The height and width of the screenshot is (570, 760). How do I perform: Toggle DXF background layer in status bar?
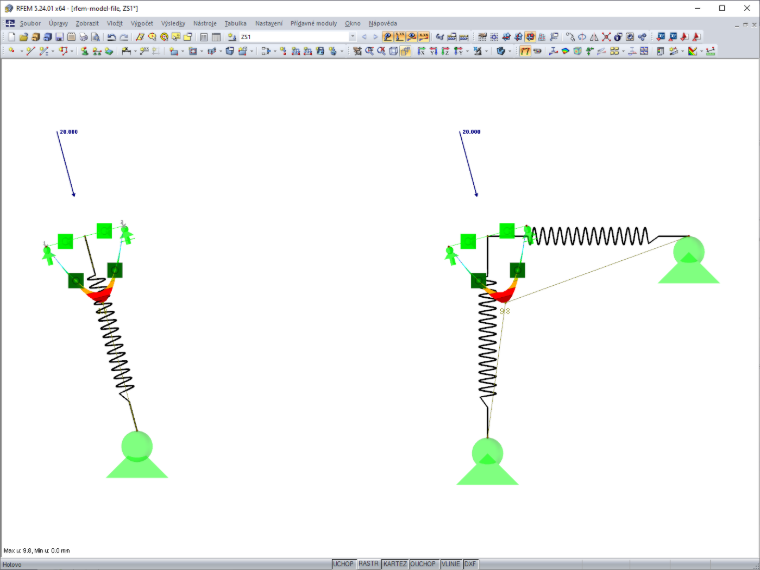coord(471,564)
